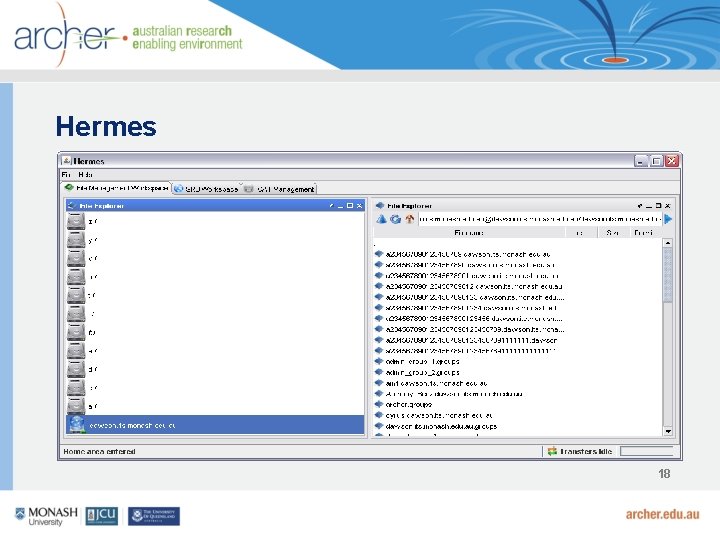Sort by the last column header after Size
Image resolution: width=720 pixels, height=540 pixels.
(644, 233)
